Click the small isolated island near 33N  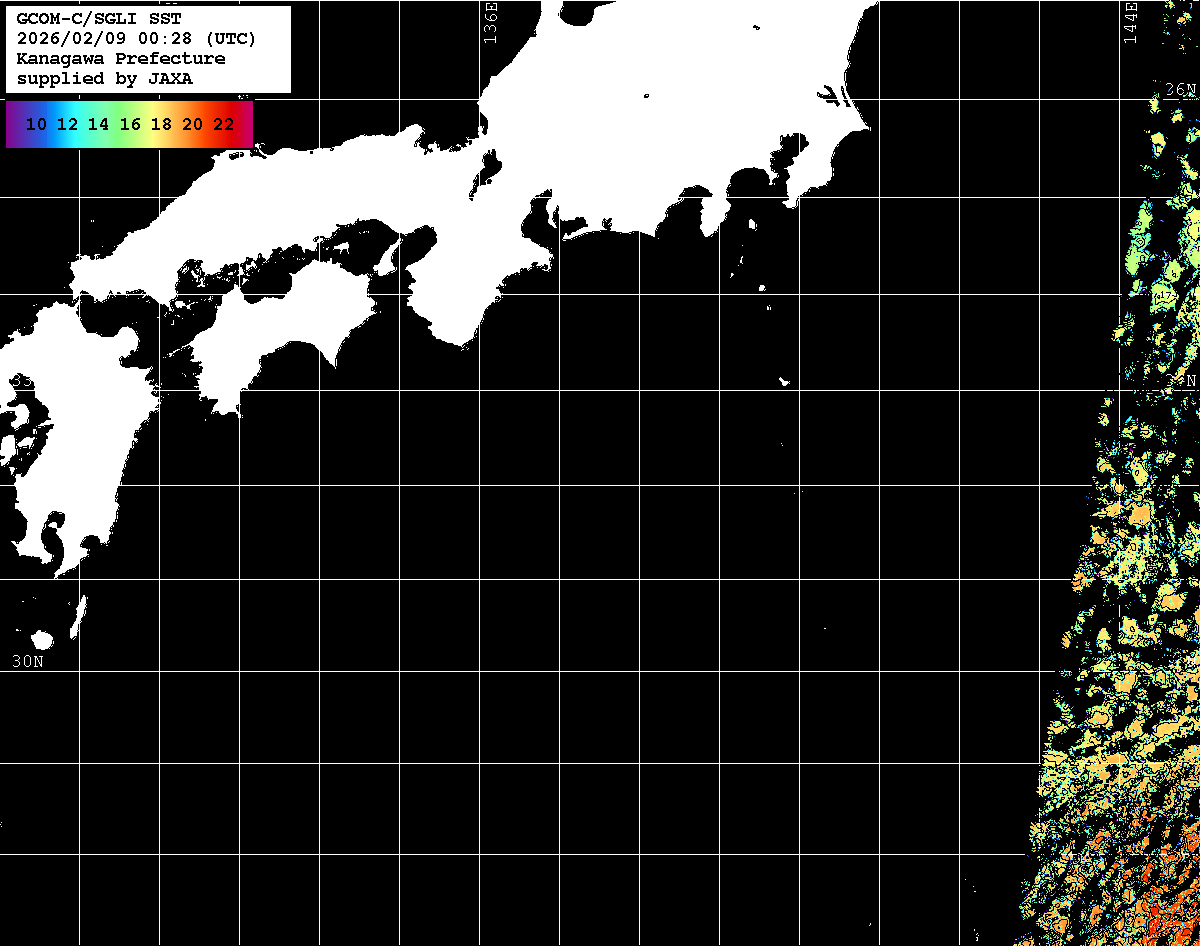[784, 381]
